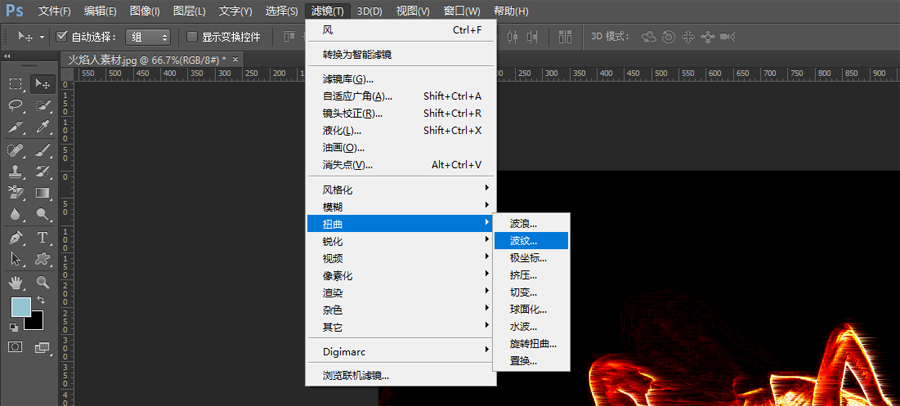Image resolution: width=900 pixels, height=406 pixels.
Task: Open the 图层(L) menu
Action: [189, 11]
